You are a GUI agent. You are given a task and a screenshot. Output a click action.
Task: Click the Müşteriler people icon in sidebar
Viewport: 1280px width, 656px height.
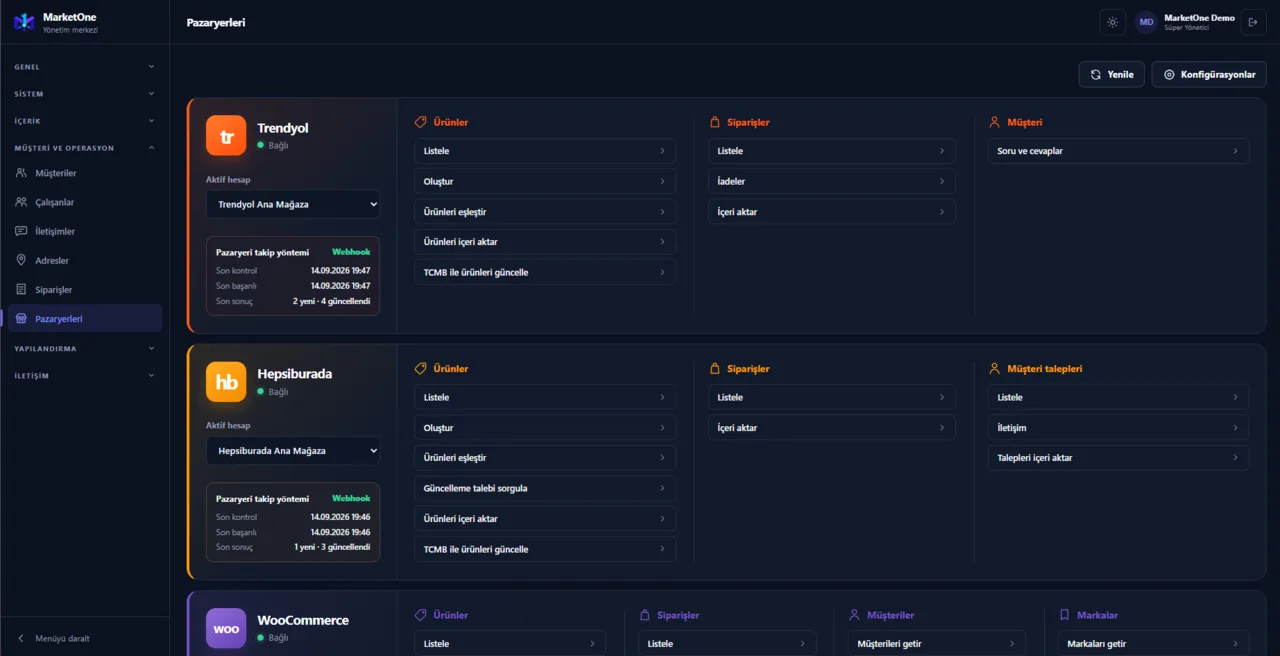click(22, 173)
